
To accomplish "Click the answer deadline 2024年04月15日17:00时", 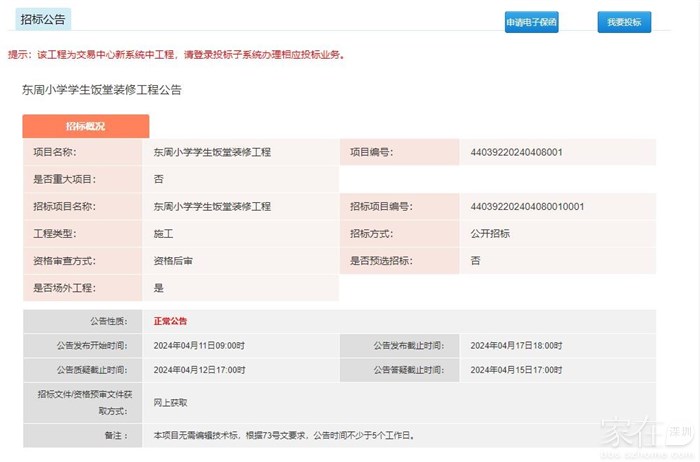I will pyautogui.click(x=516, y=369).
